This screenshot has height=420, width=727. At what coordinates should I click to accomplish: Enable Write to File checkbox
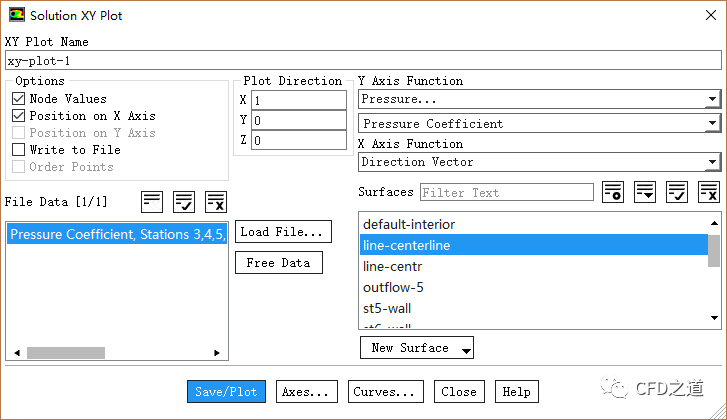(19, 150)
